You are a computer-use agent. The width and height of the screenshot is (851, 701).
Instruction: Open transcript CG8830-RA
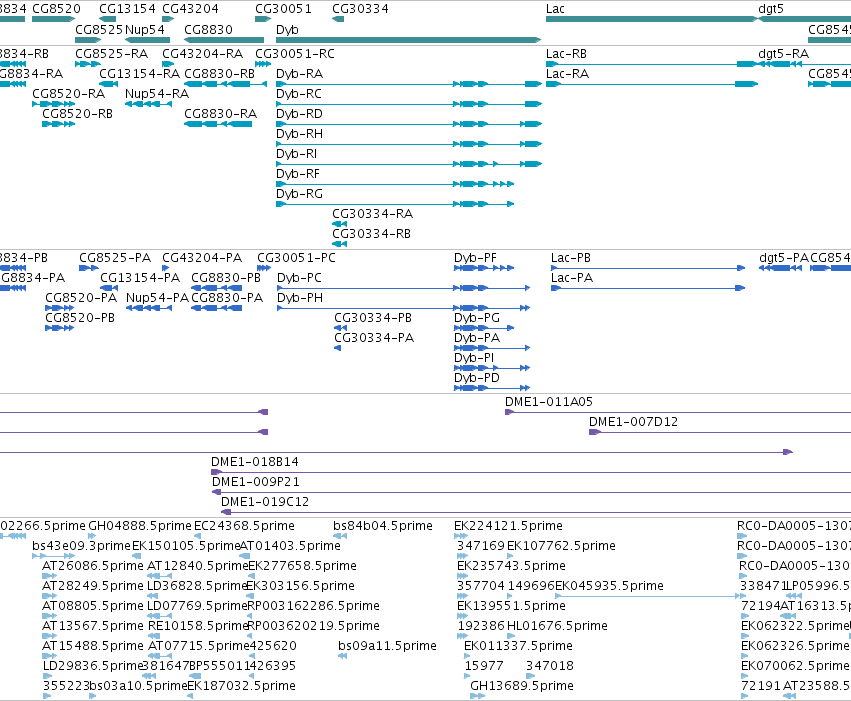[220, 114]
